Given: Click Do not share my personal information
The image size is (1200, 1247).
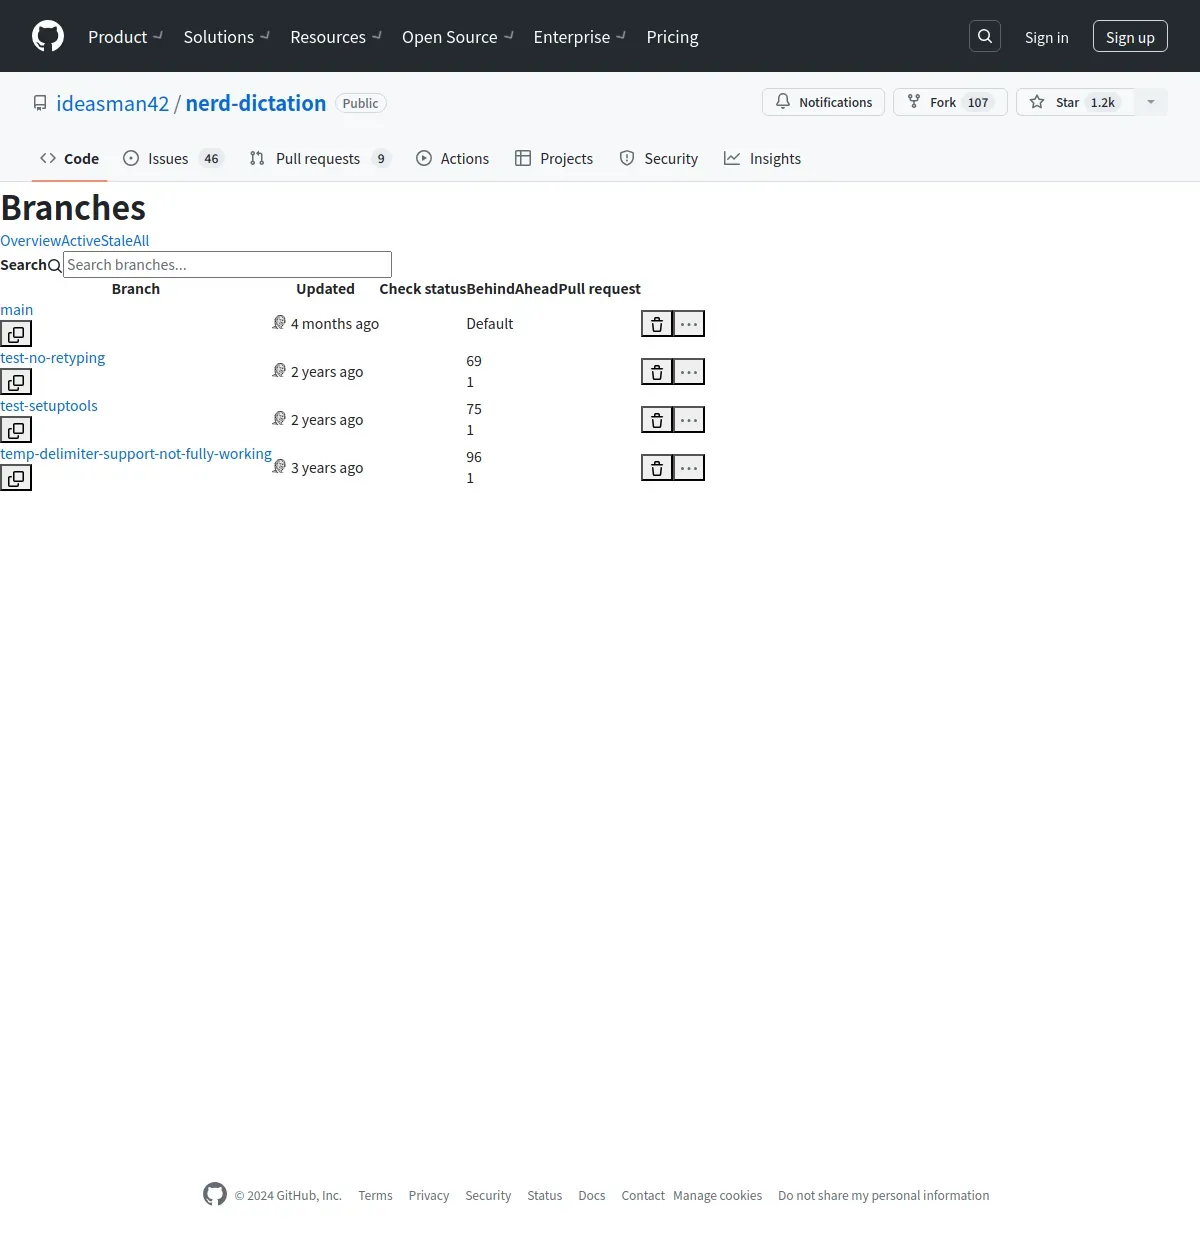Looking at the screenshot, I should (884, 1195).
